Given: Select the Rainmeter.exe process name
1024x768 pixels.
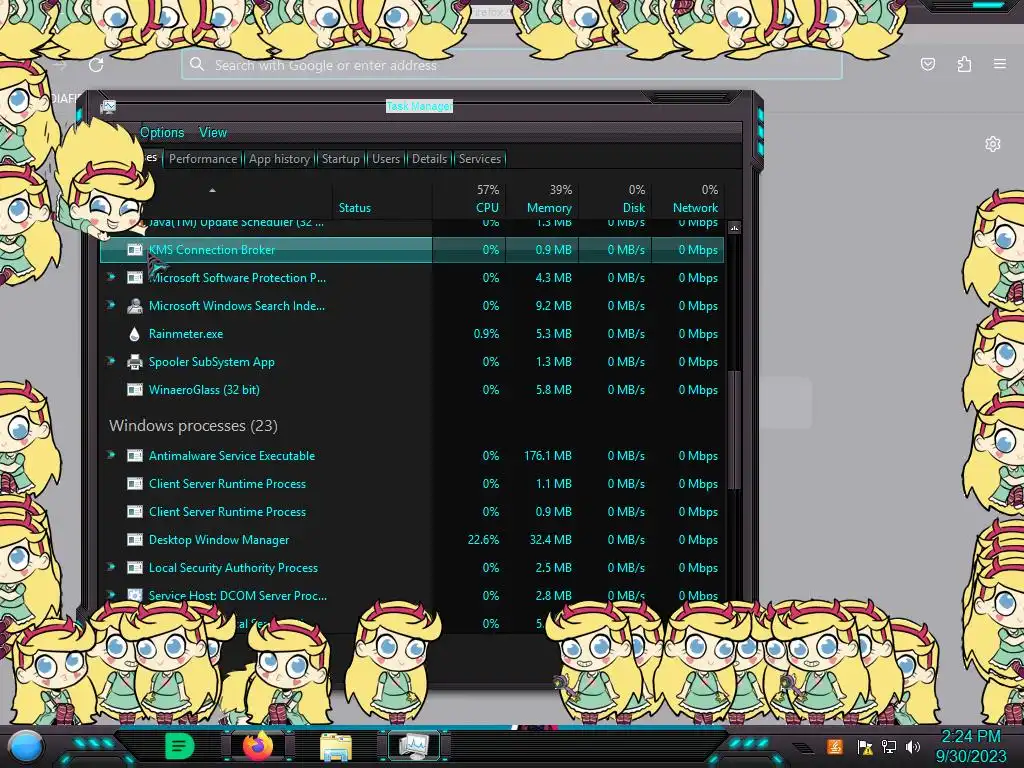Looking at the screenshot, I should pyautogui.click(x=186, y=334).
